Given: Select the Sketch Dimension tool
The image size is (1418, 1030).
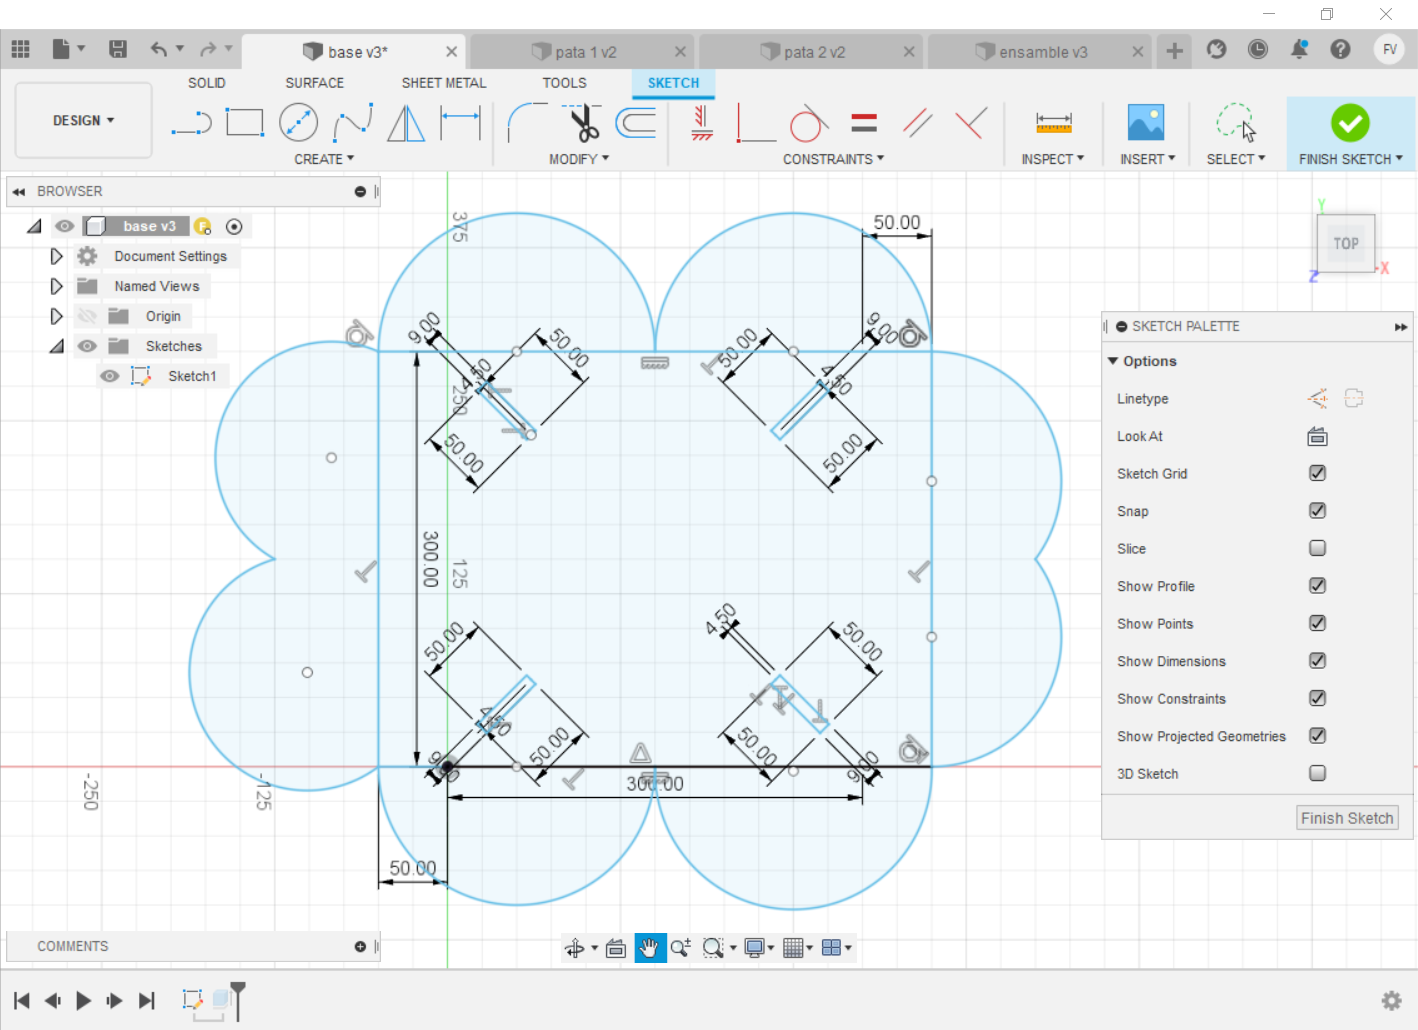Looking at the screenshot, I should [460, 123].
